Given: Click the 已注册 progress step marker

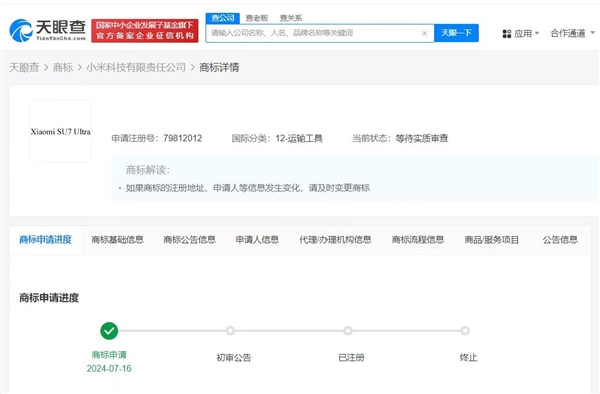Looking at the screenshot, I should click(x=347, y=331).
